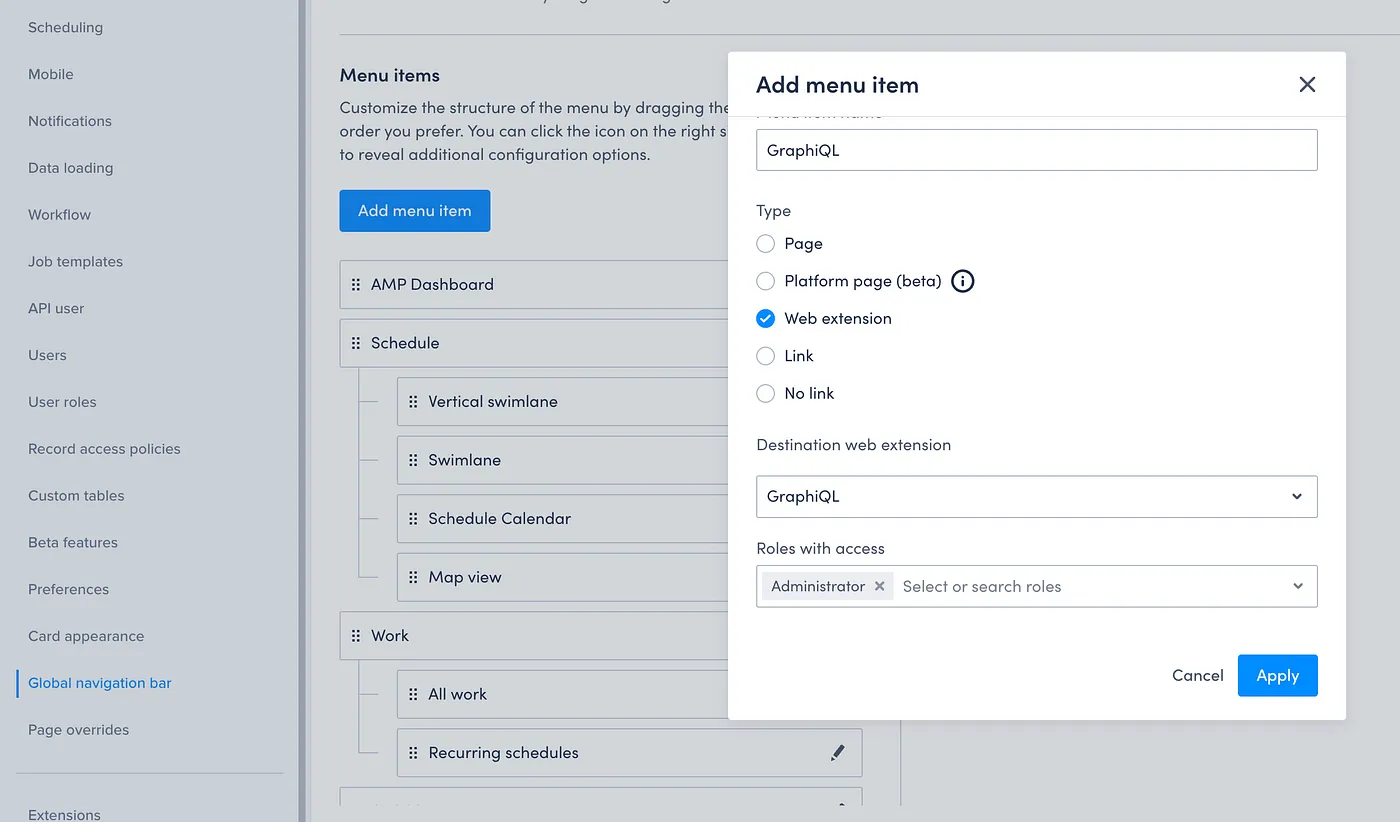Choose the No link type option
The height and width of the screenshot is (822, 1400).
(766, 394)
